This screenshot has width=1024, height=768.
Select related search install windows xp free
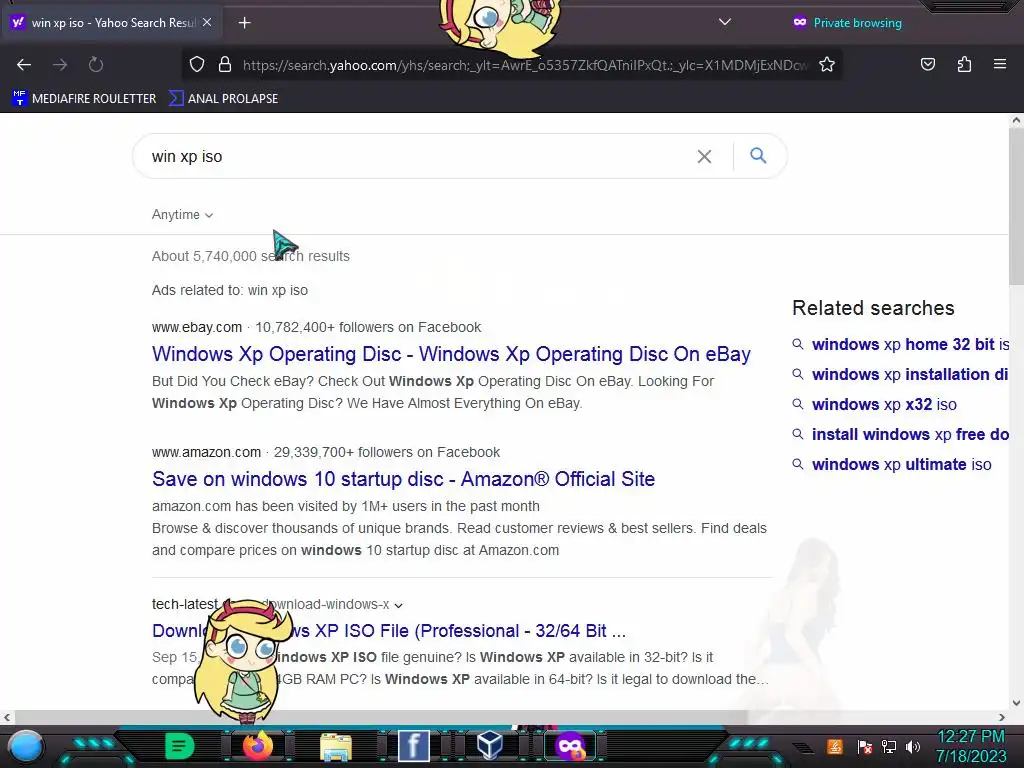coord(910,434)
